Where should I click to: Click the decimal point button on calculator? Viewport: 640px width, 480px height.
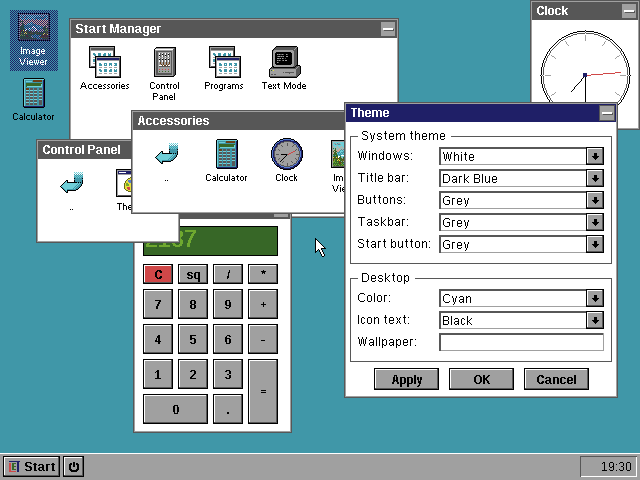(228, 409)
